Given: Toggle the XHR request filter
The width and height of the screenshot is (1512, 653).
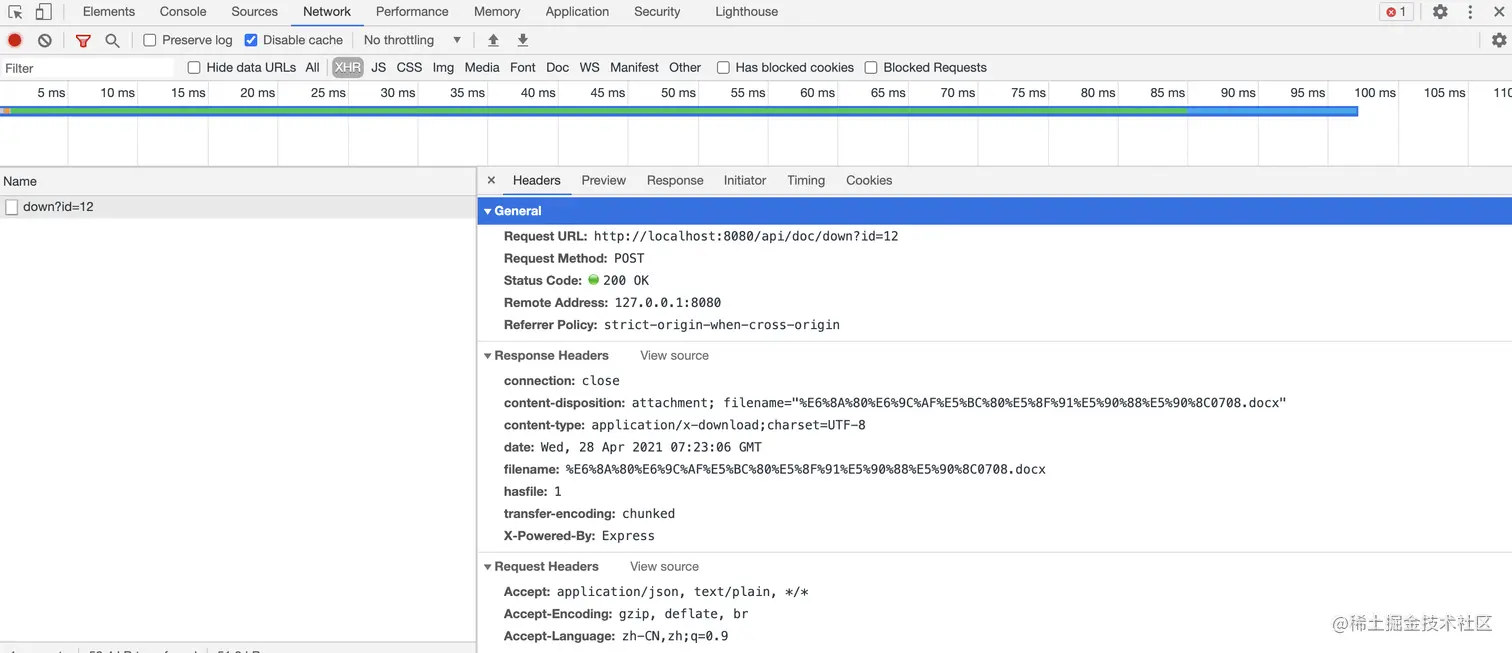Looking at the screenshot, I should point(348,67).
